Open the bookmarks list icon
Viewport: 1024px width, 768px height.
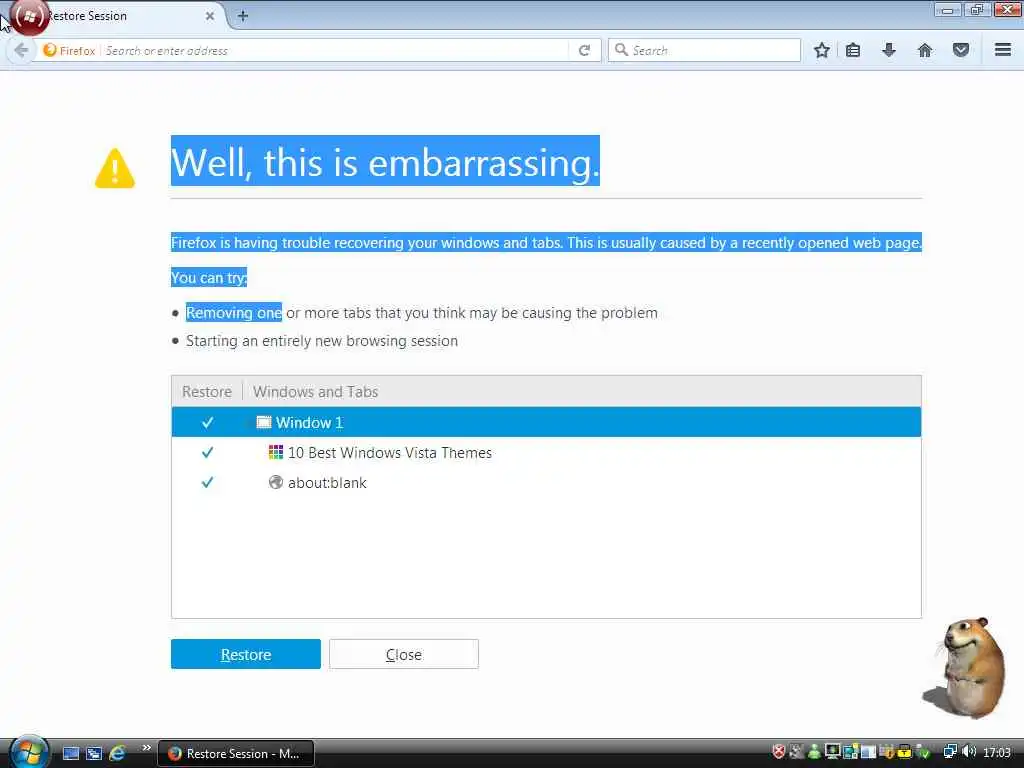click(x=853, y=50)
